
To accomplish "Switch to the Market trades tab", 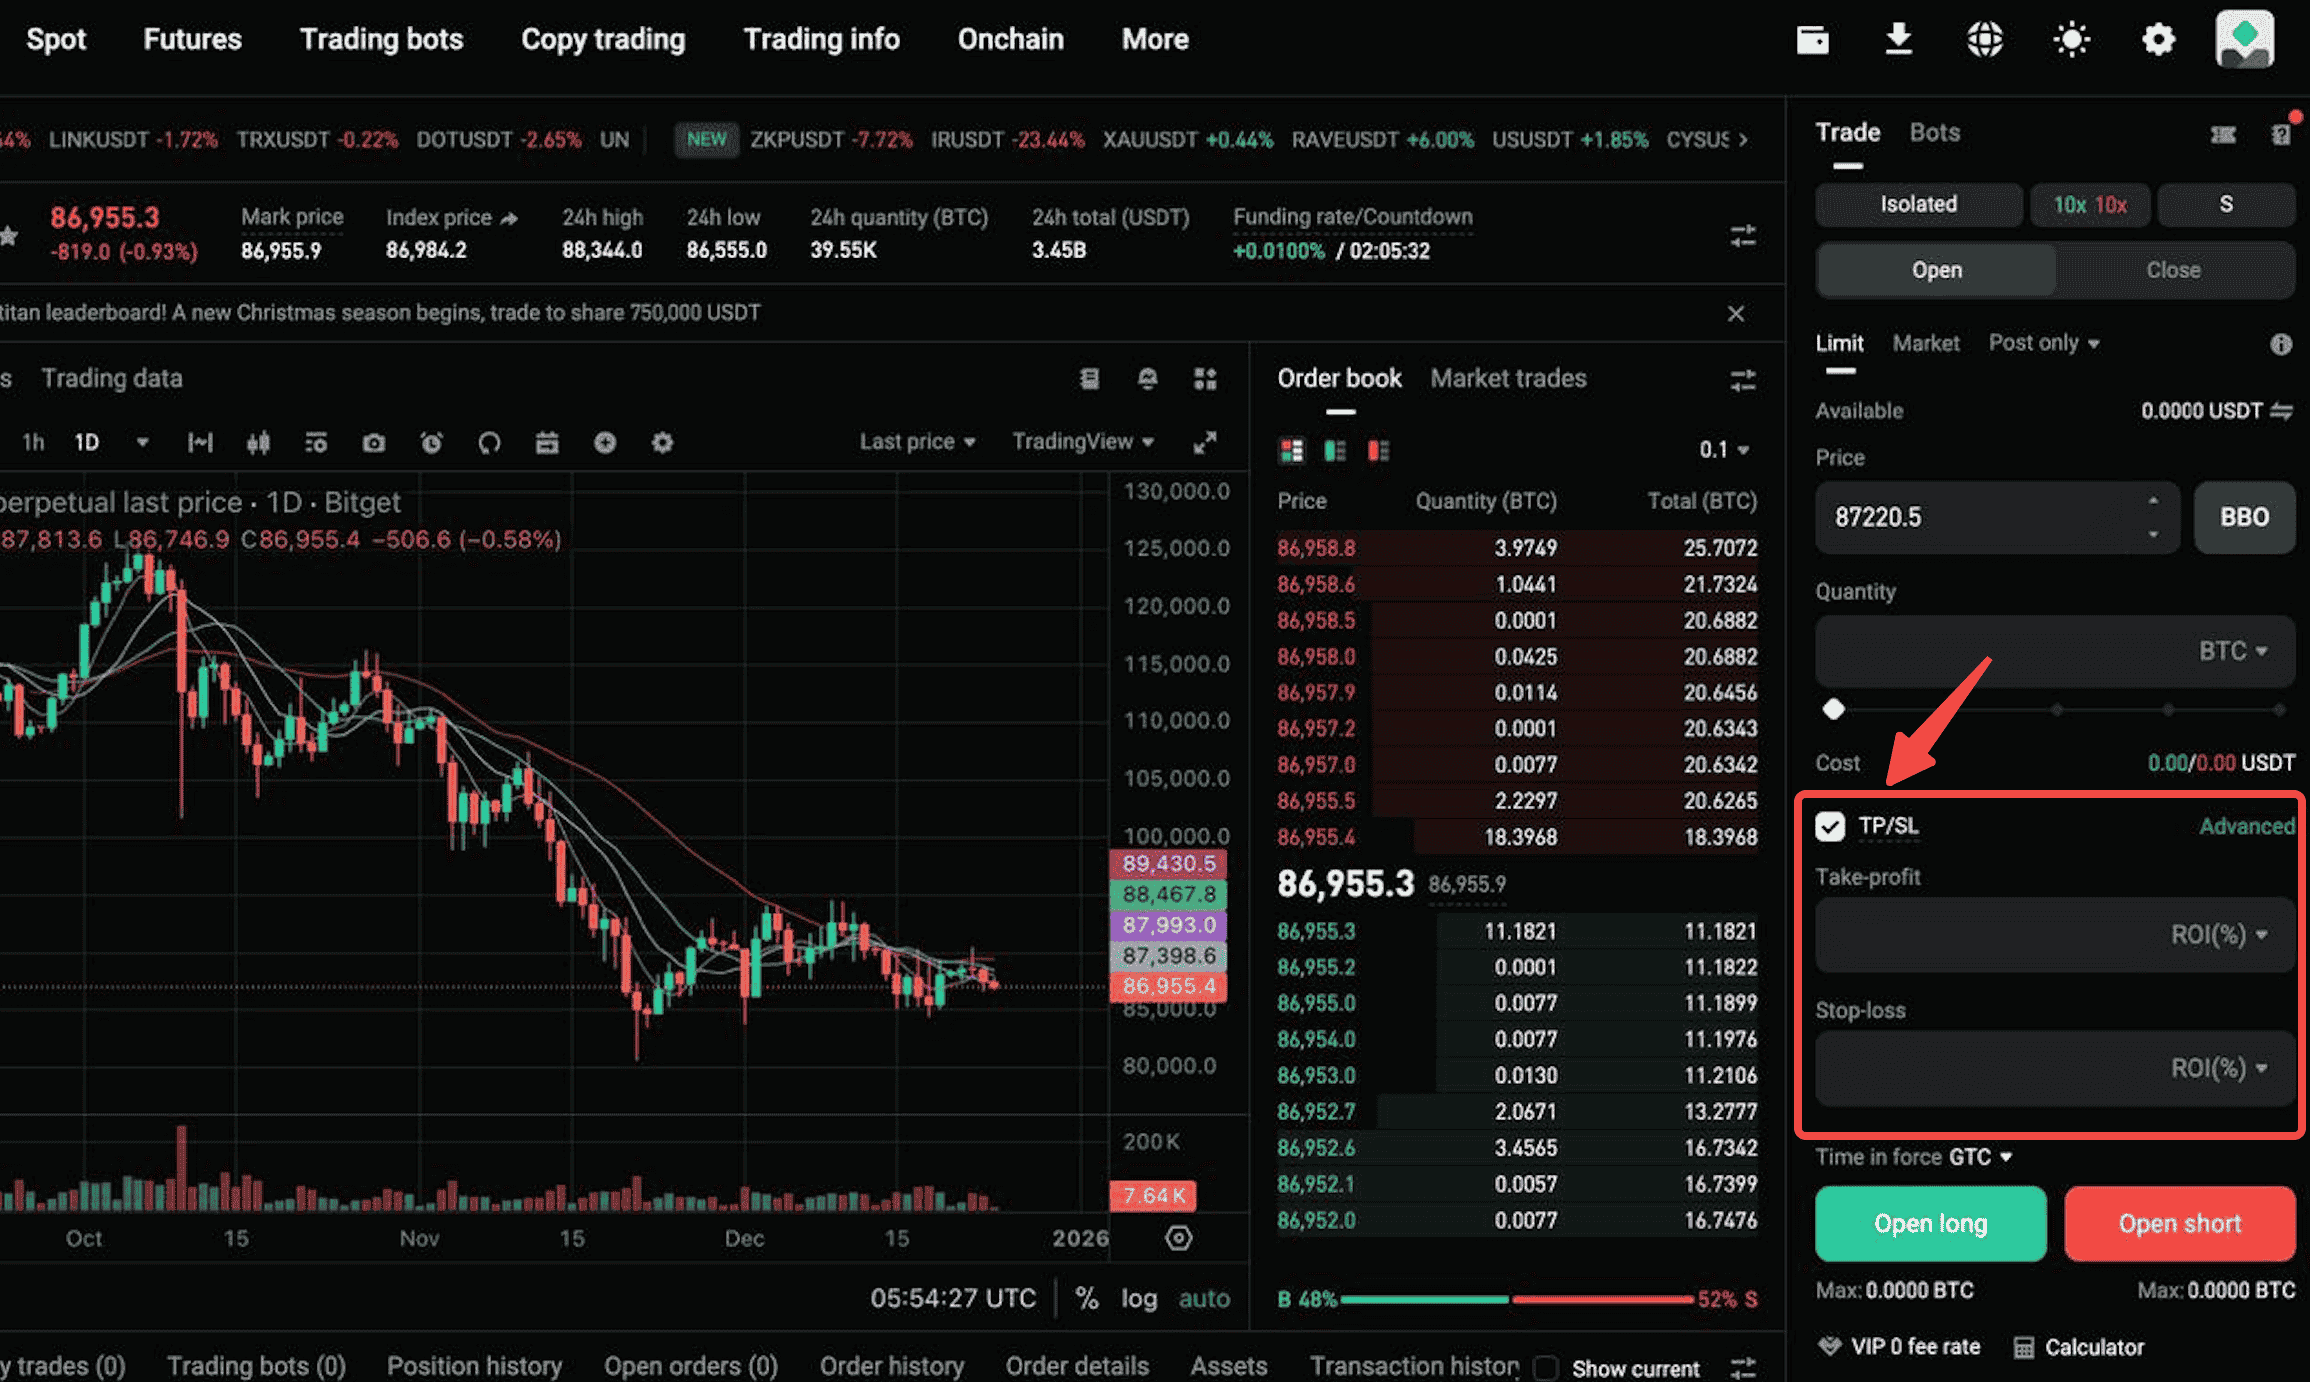I will tap(1509, 378).
